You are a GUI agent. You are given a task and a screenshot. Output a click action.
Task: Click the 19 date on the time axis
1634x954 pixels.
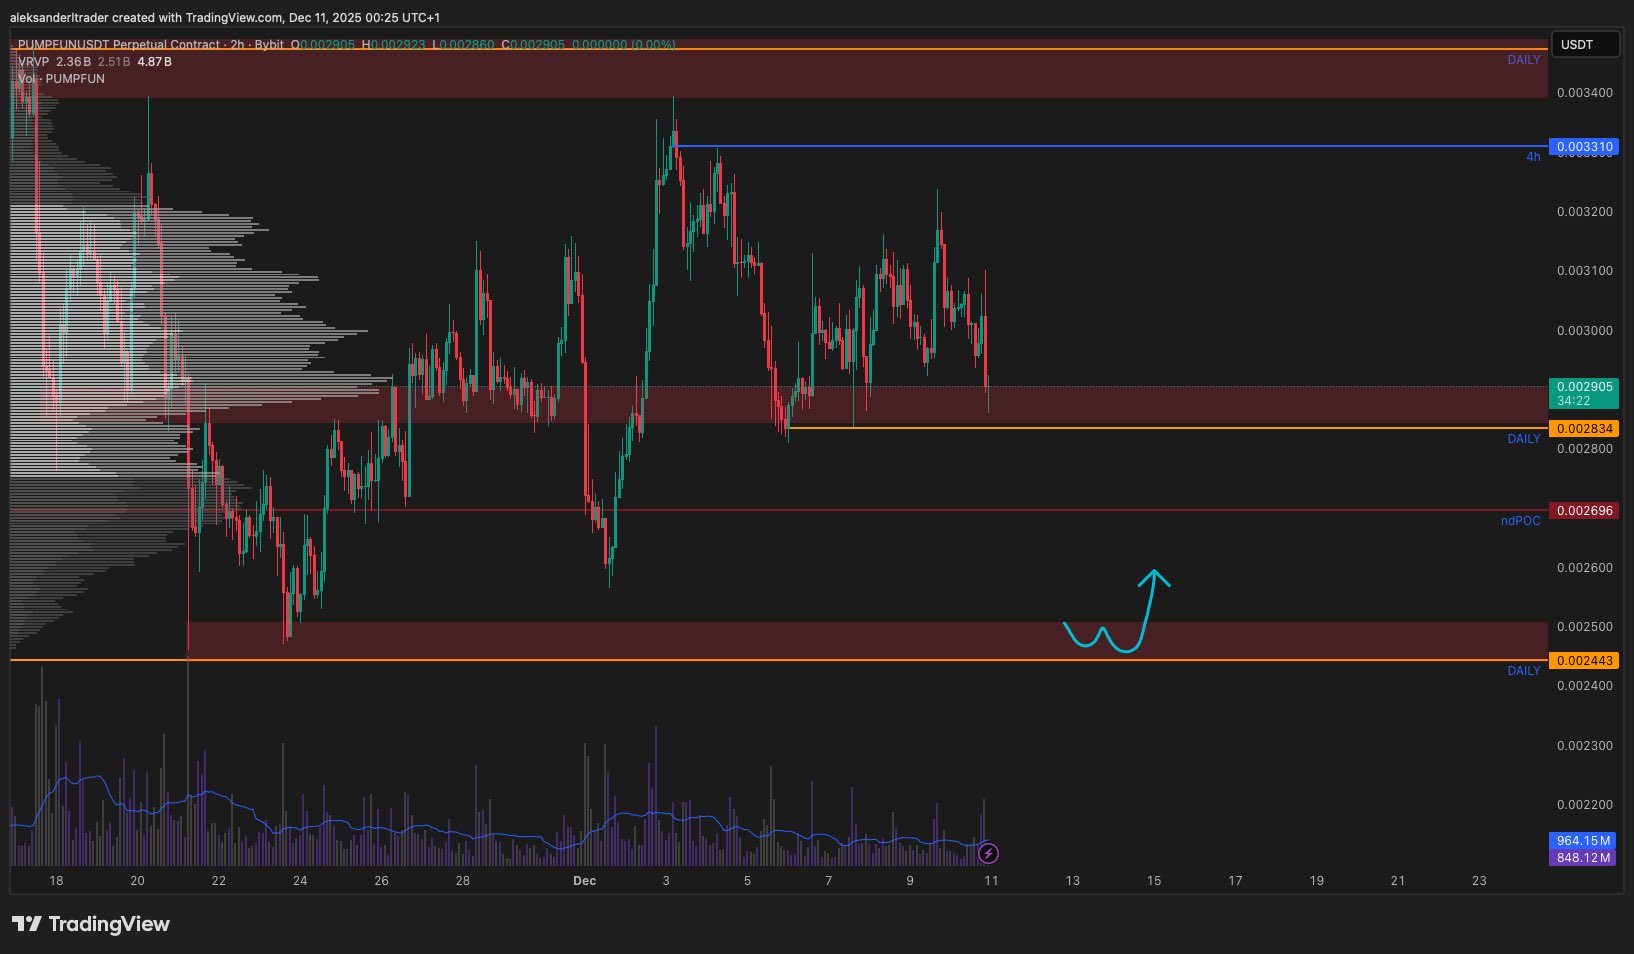point(1316,881)
